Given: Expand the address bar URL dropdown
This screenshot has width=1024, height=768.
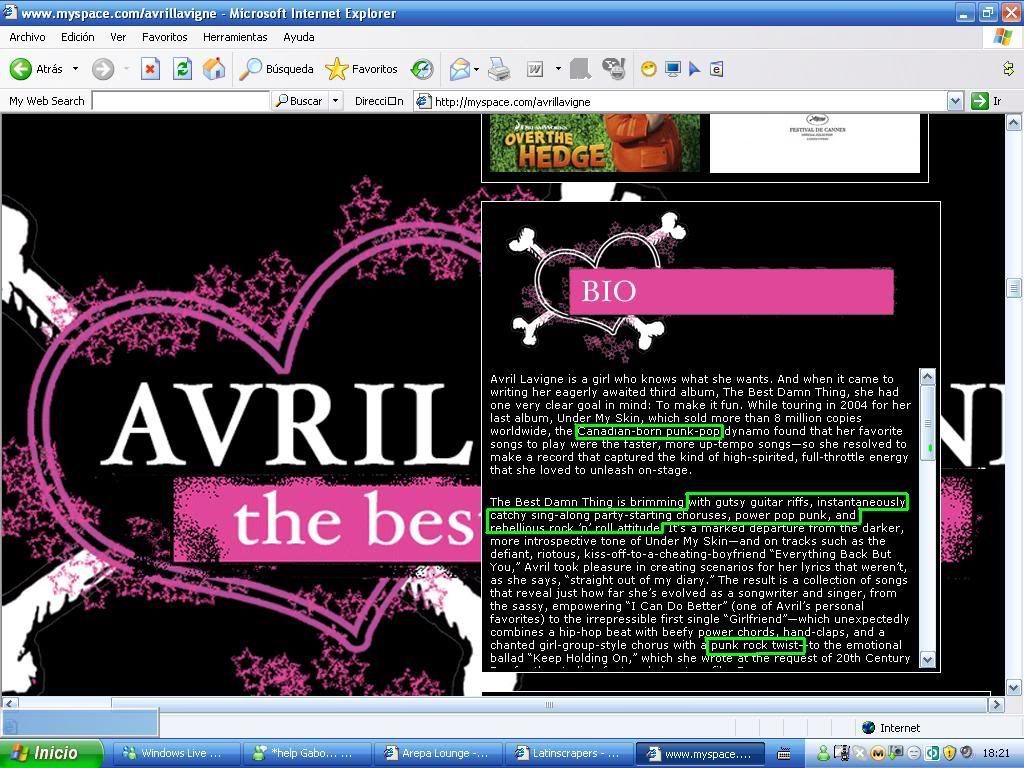Looking at the screenshot, I should point(955,101).
